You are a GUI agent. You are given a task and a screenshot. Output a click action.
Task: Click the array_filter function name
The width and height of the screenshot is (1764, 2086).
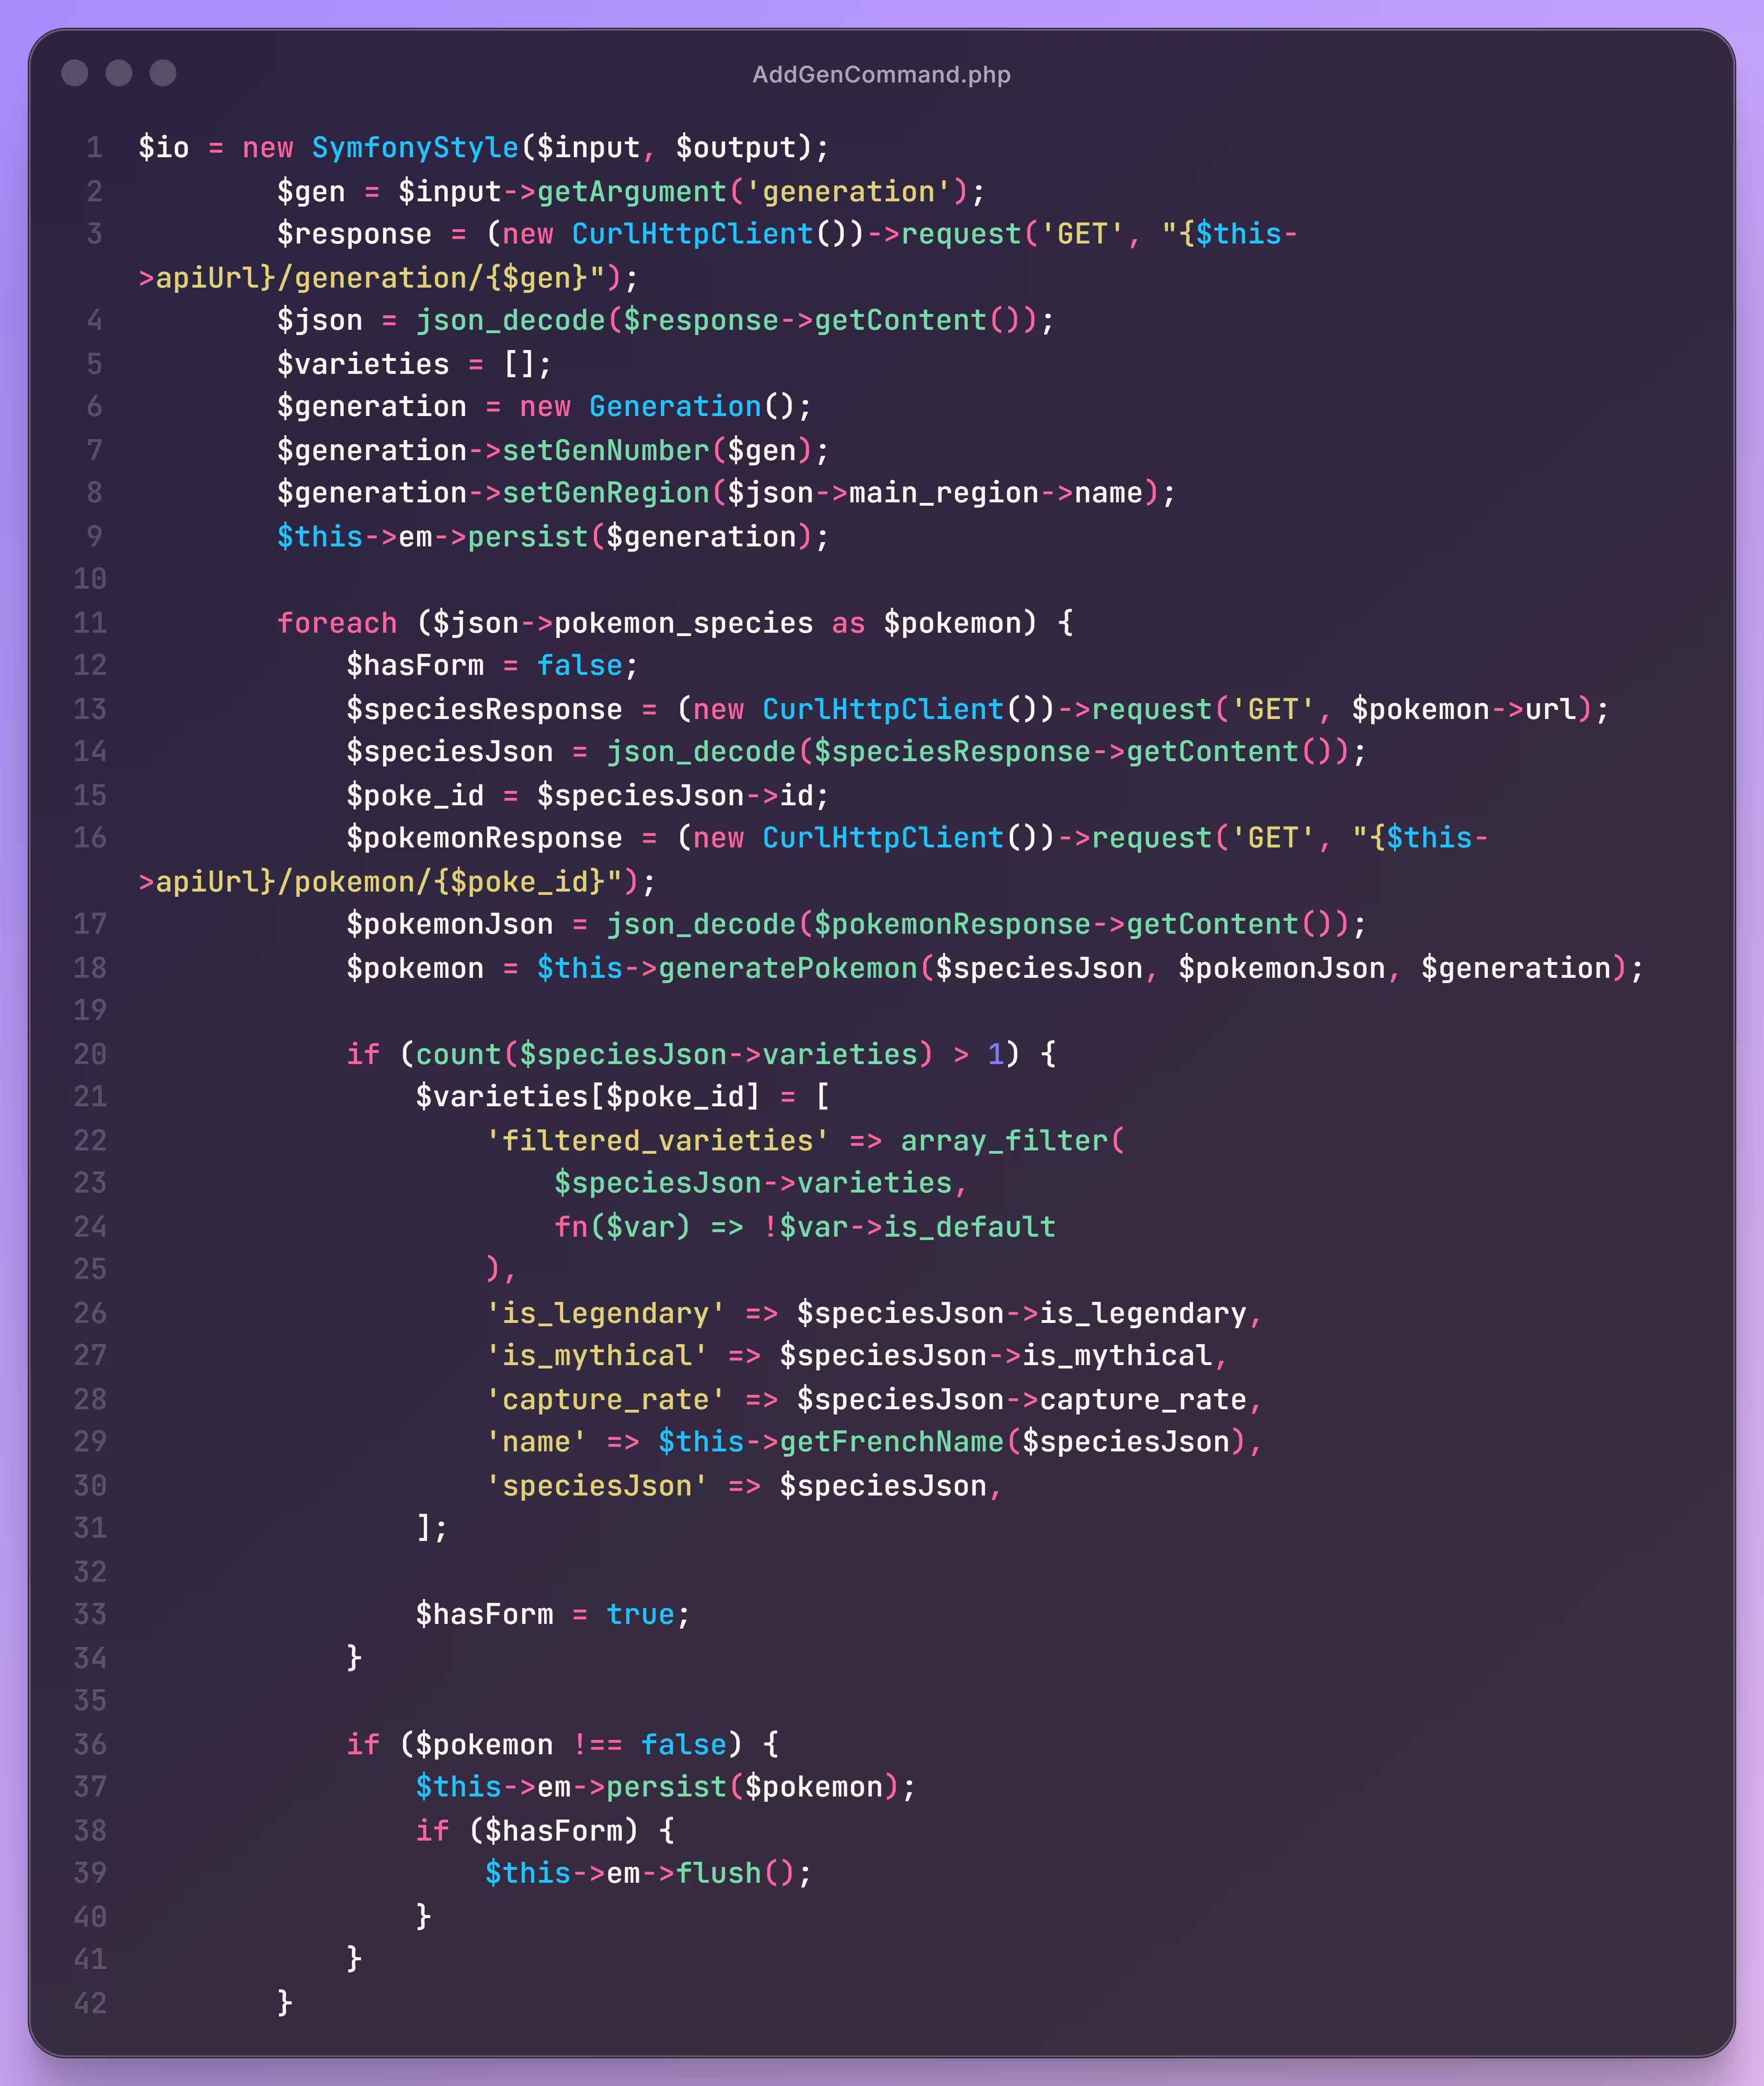[x=1005, y=1141]
